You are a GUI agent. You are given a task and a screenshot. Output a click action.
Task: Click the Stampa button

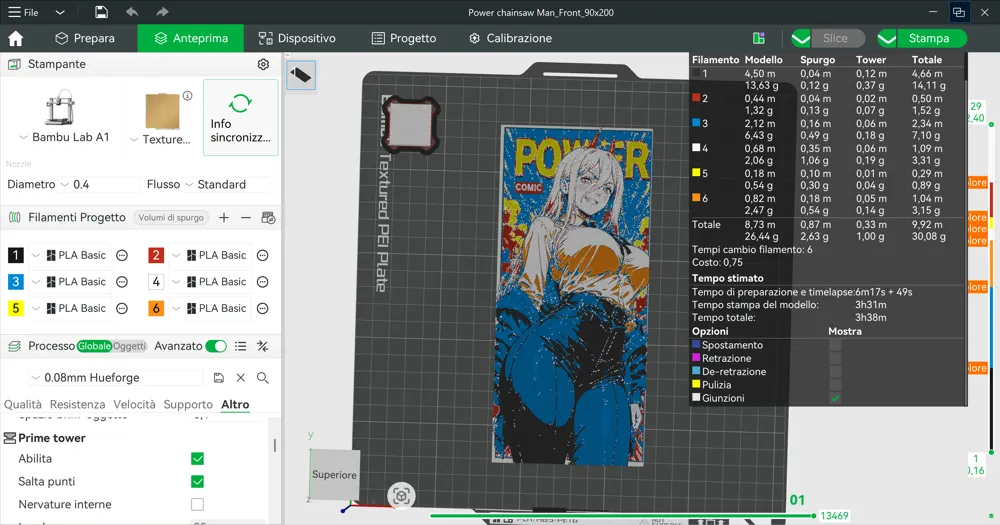tap(929, 38)
